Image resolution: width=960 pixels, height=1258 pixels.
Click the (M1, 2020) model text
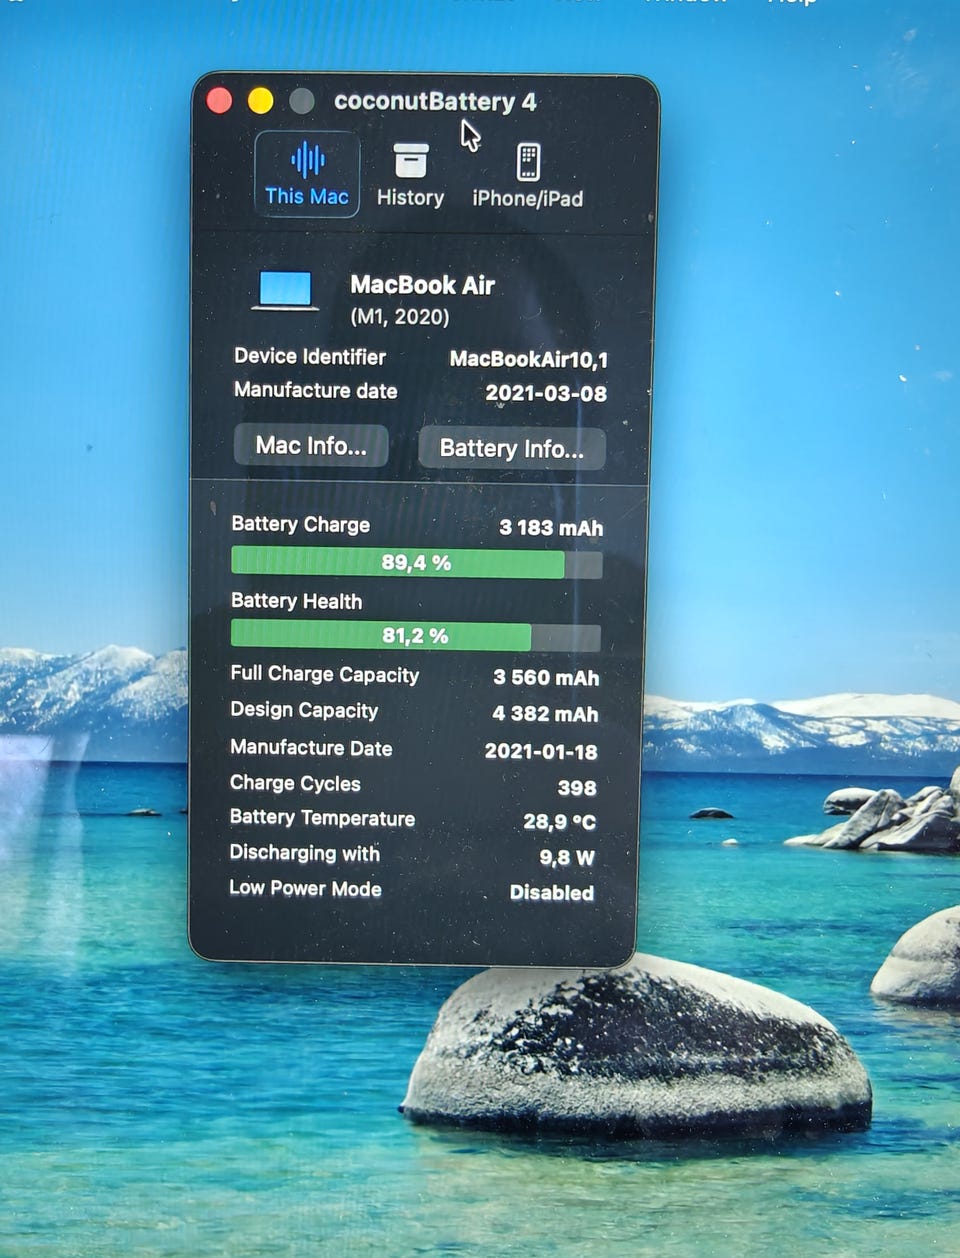[x=400, y=317]
